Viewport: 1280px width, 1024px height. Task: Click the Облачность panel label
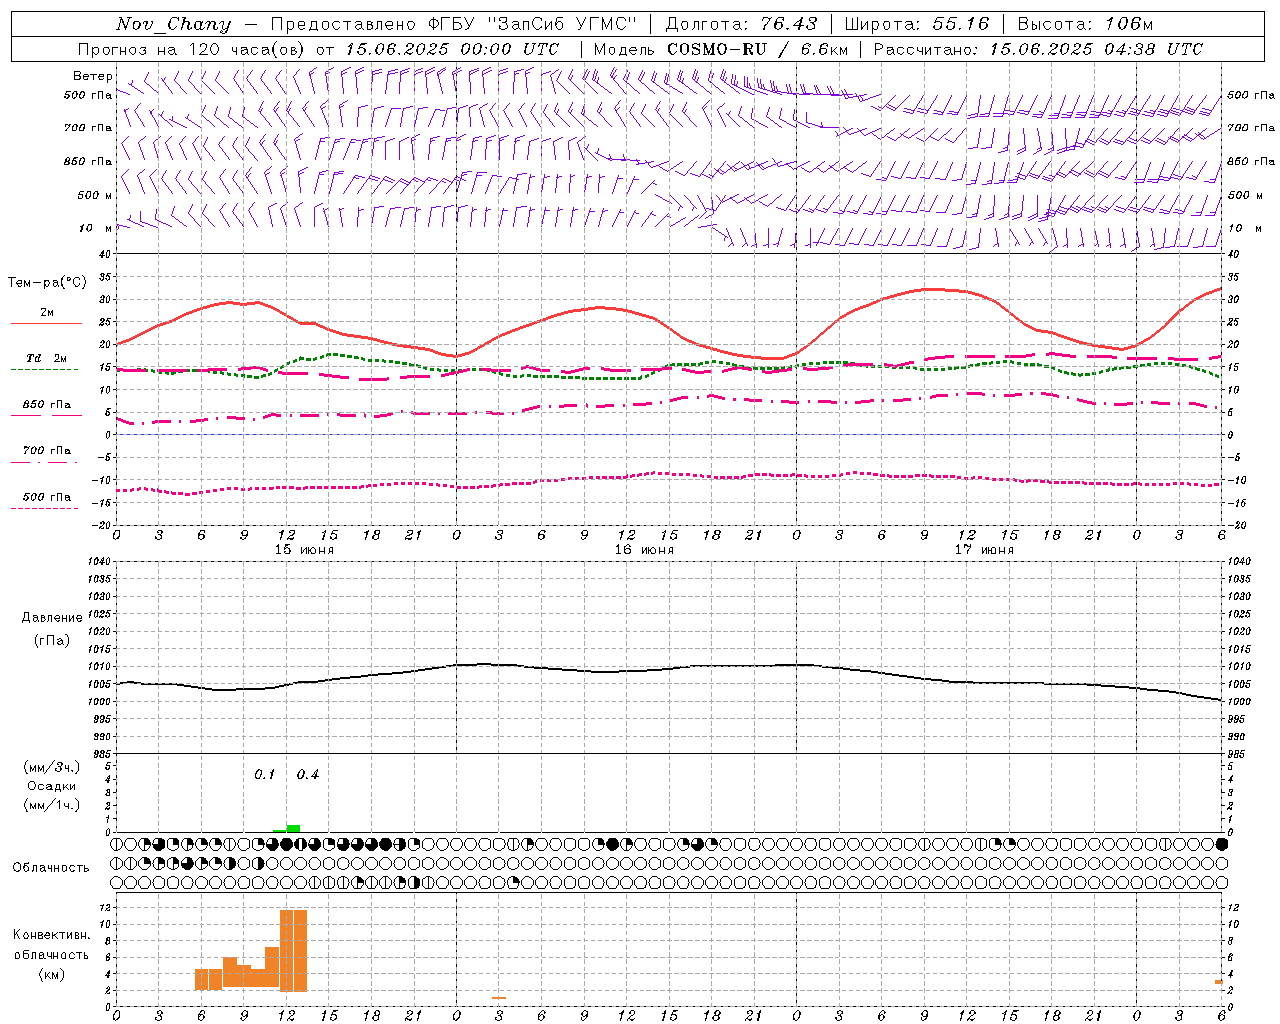point(51,868)
